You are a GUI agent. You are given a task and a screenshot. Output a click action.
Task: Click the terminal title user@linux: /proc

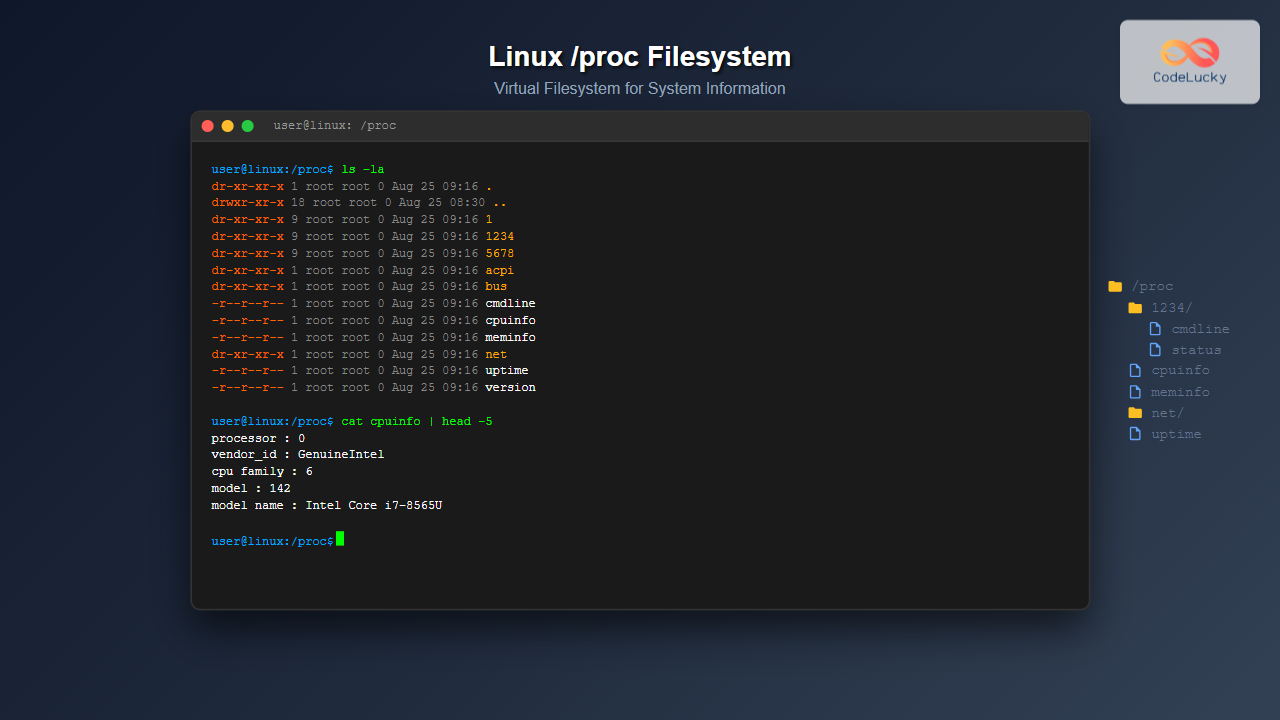pyautogui.click(x=335, y=126)
